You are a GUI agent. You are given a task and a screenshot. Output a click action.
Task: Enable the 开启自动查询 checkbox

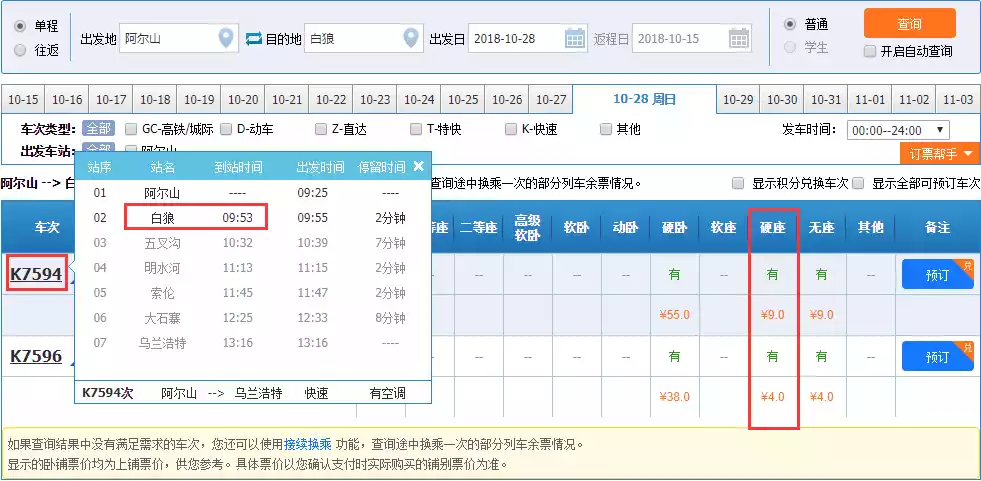coord(870,51)
